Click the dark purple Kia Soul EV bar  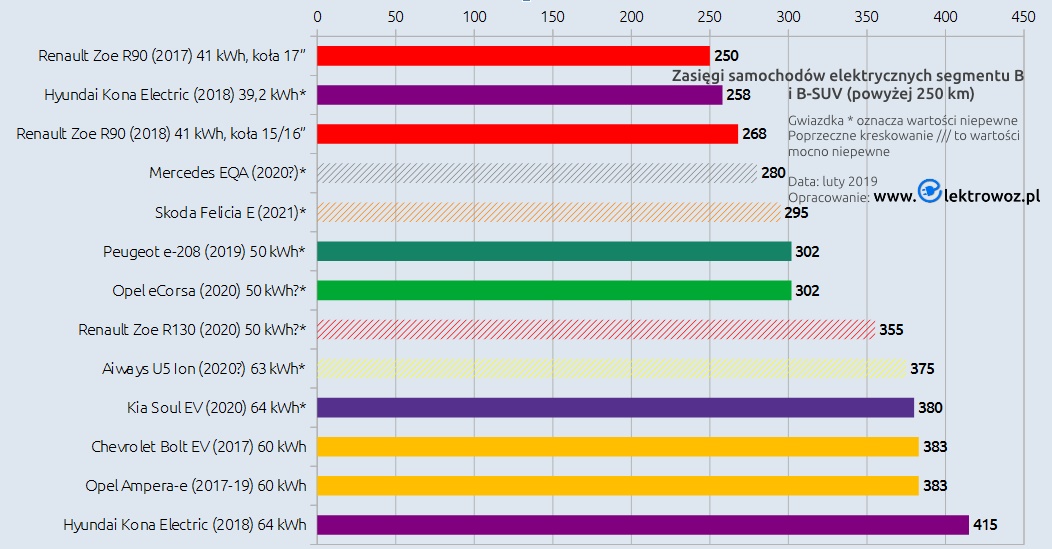coord(615,407)
